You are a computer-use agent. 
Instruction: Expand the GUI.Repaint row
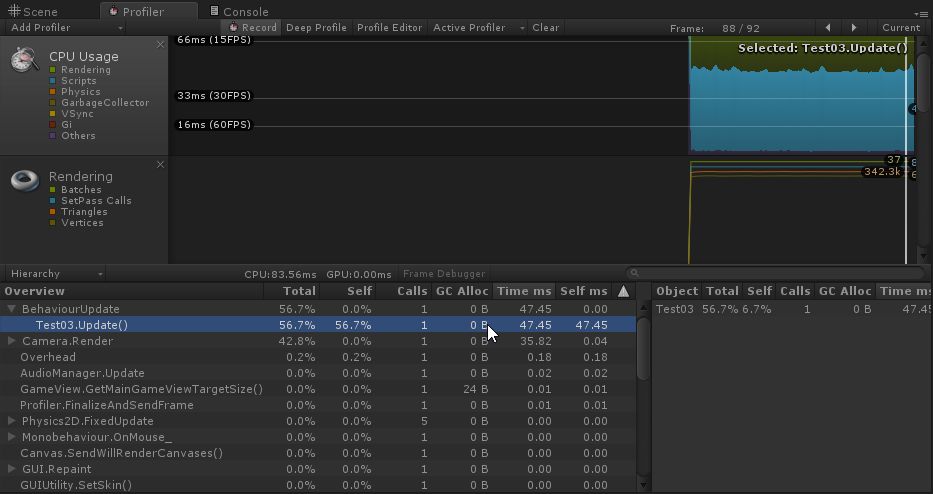click(x=11, y=469)
